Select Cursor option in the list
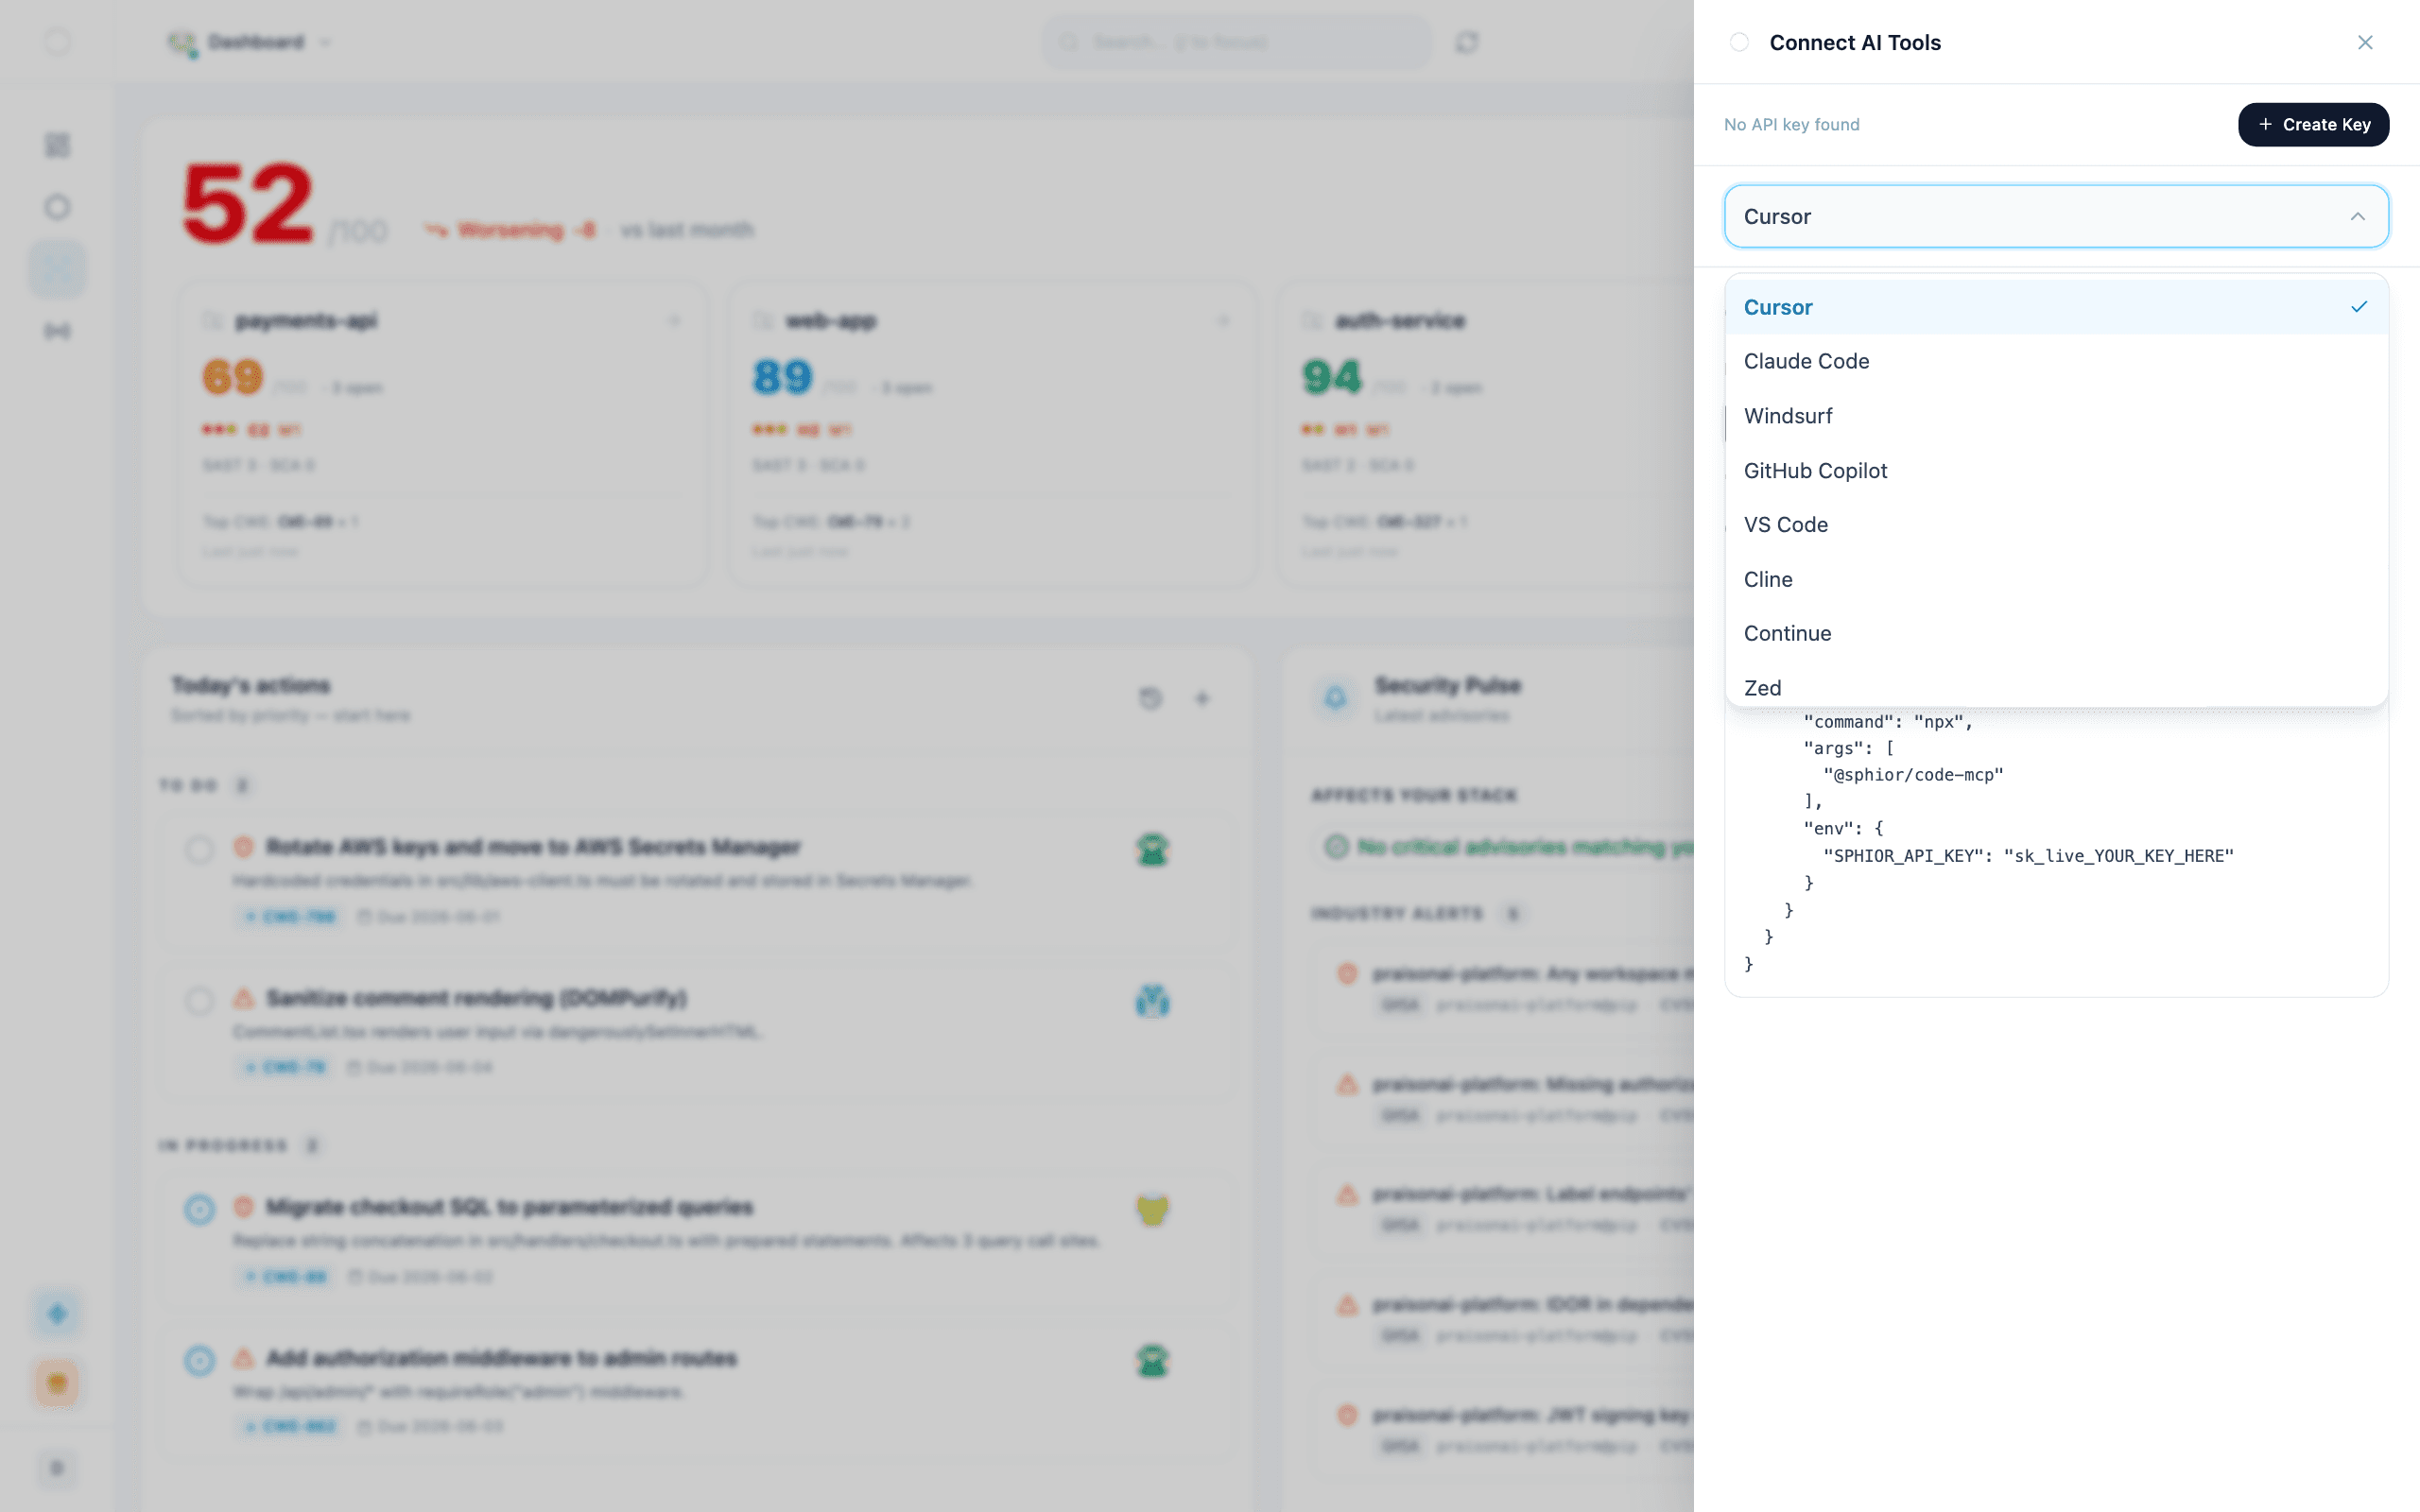Viewport: 2420px width, 1512px height. [2056, 307]
